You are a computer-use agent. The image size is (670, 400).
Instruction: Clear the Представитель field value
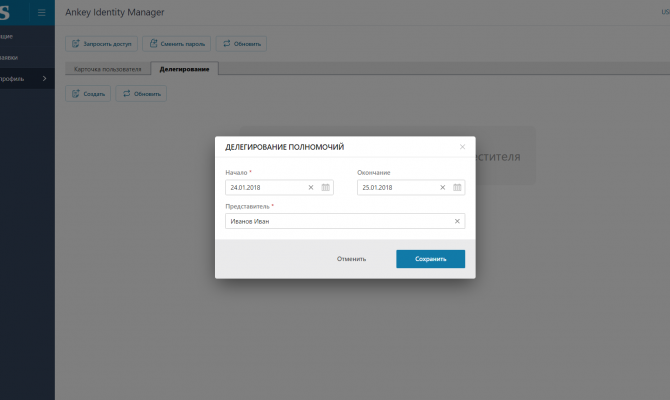tap(457, 221)
